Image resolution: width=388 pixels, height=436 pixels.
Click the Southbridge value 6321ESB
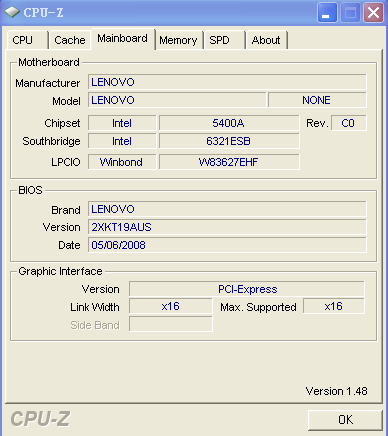[229, 141]
